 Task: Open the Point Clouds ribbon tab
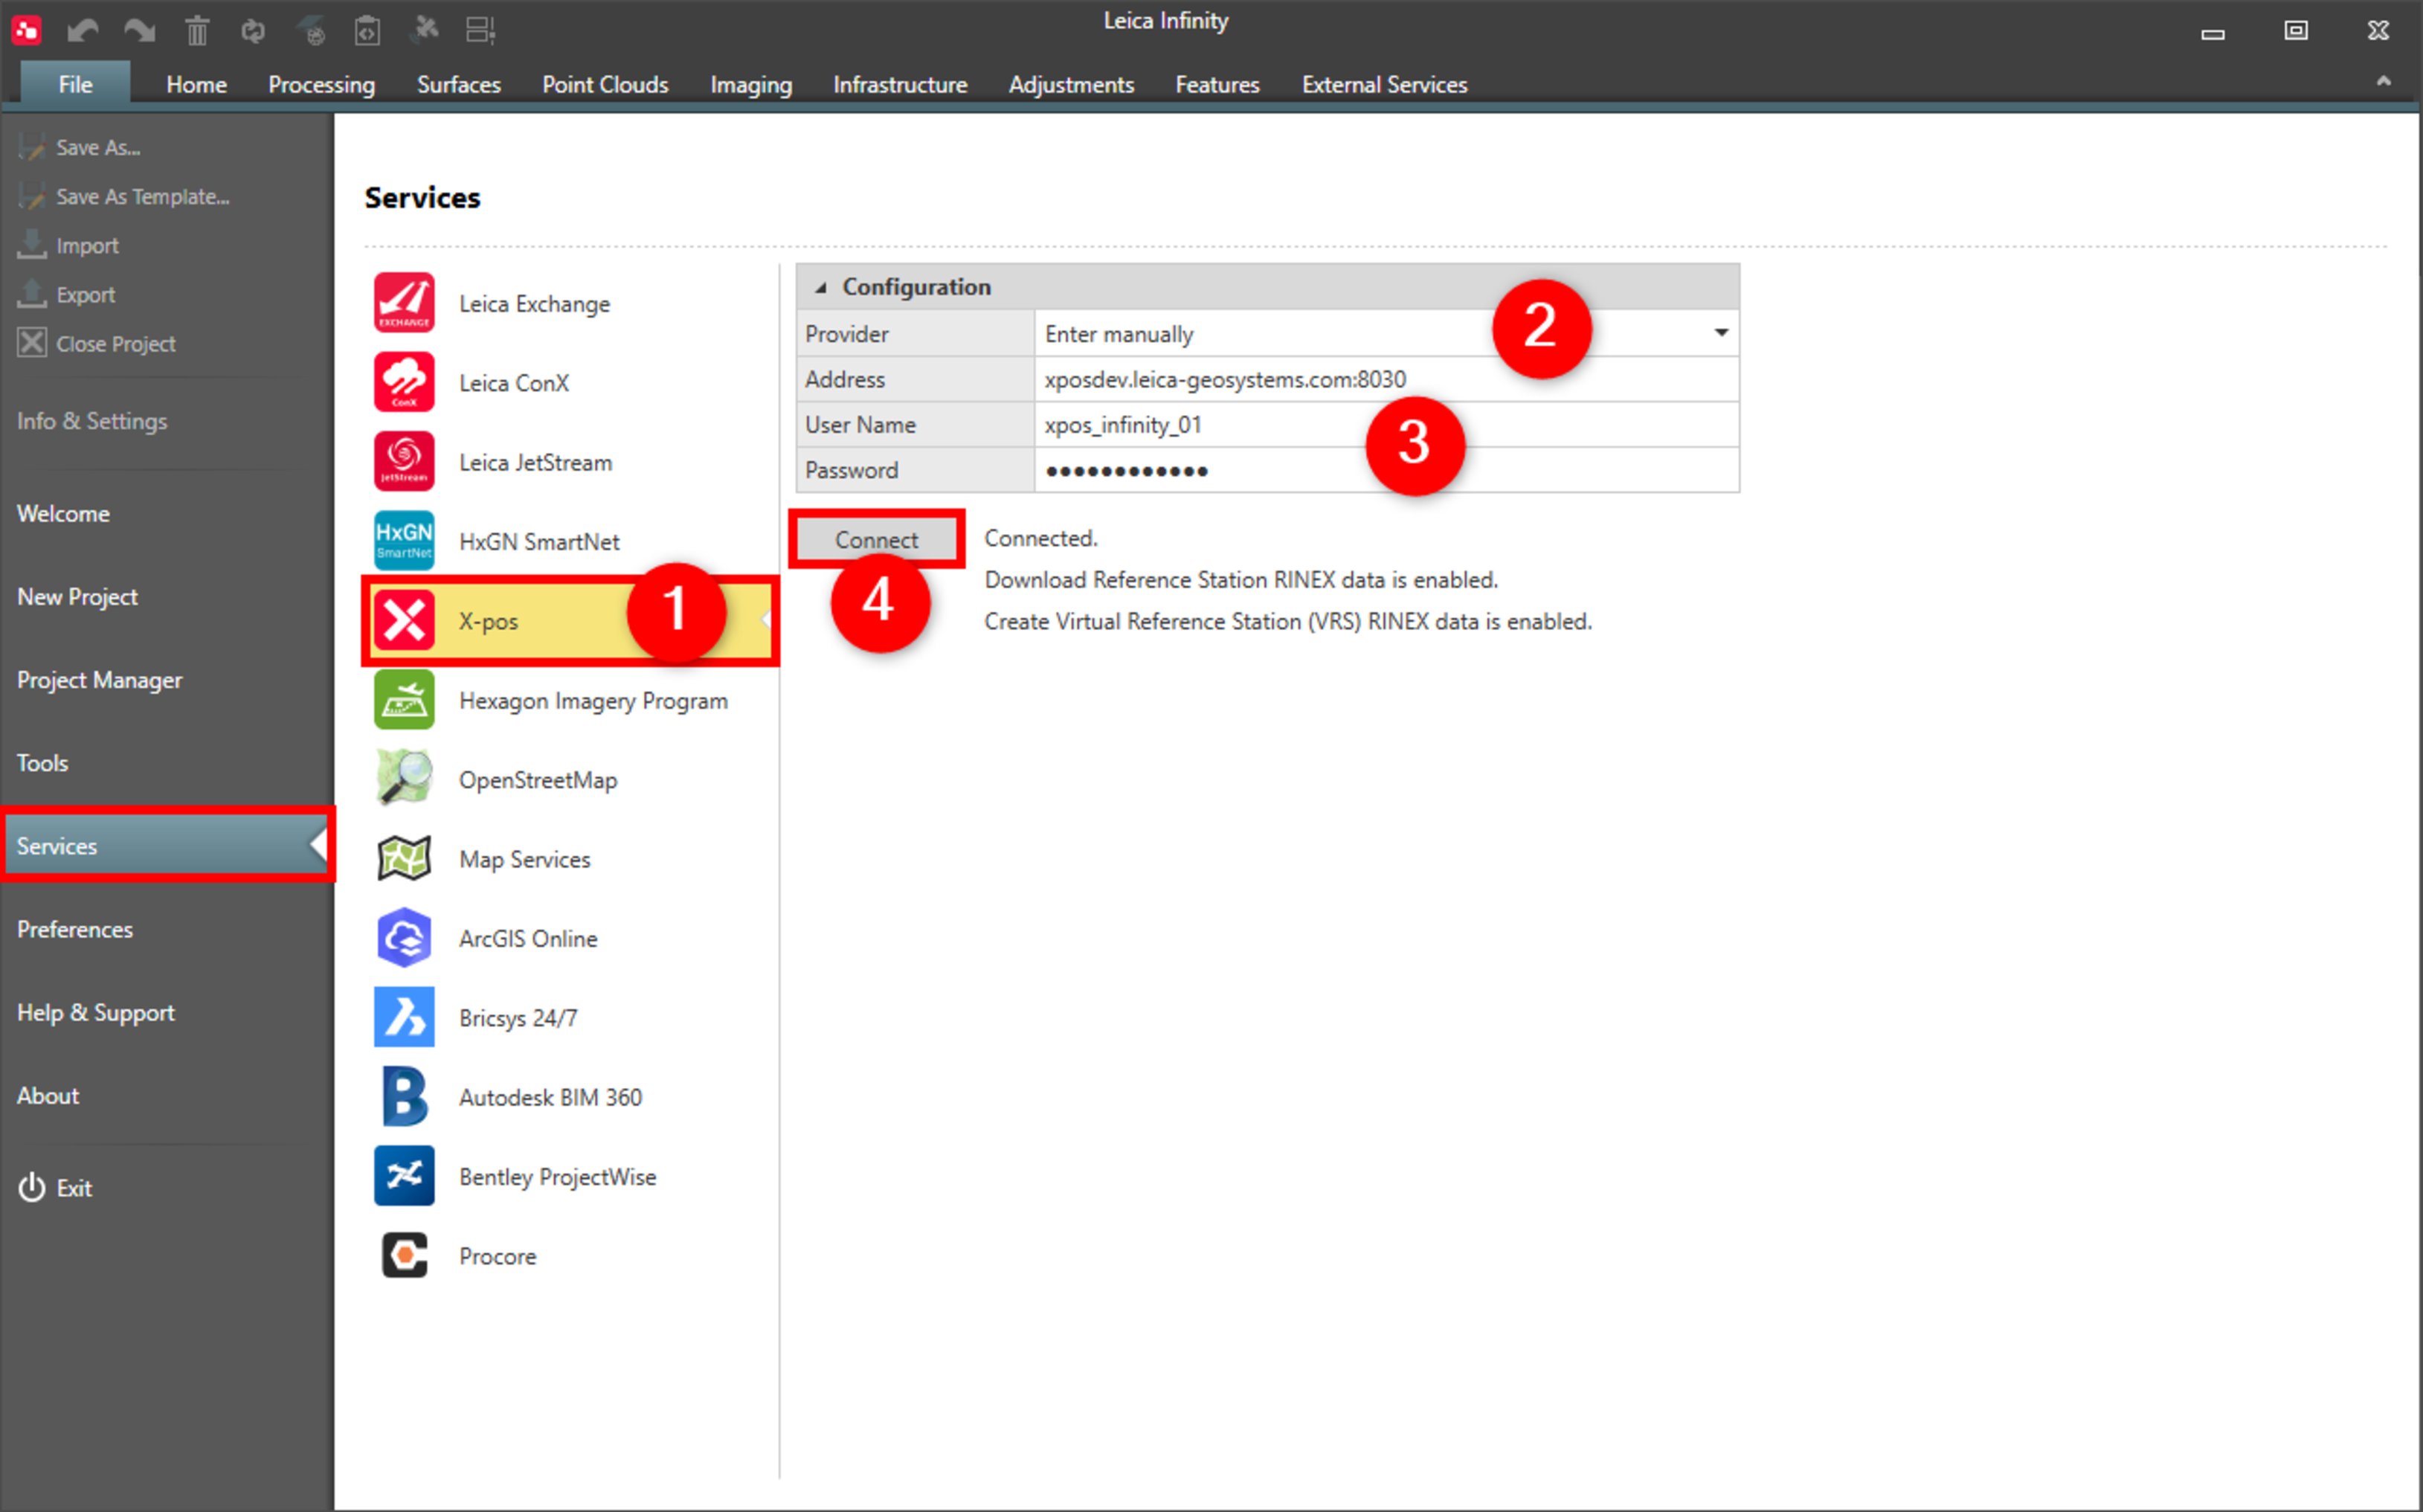click(605, 84)
